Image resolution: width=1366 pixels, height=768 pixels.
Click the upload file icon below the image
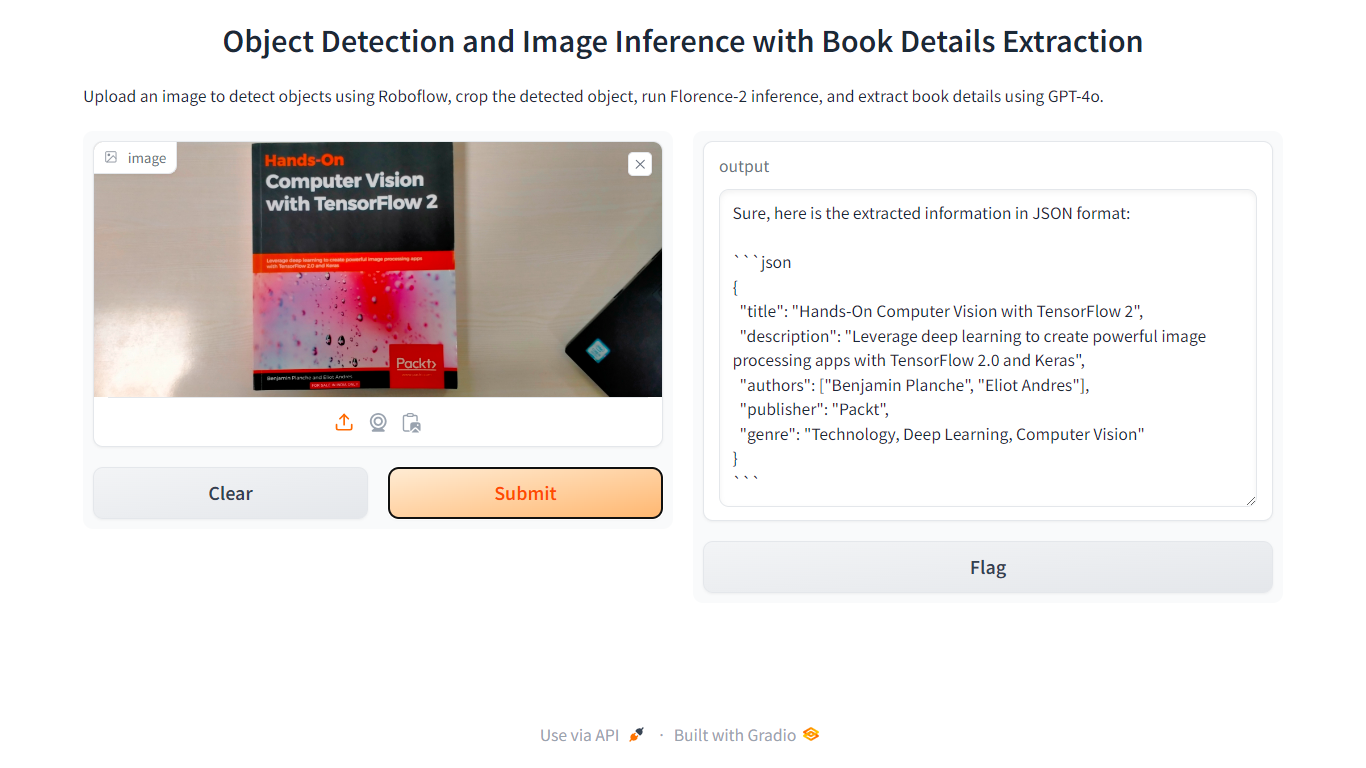pos(344,423)
